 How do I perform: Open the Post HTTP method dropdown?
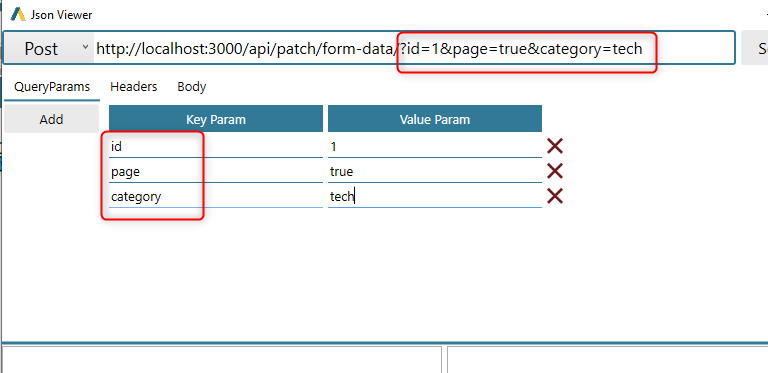(49, 48)
